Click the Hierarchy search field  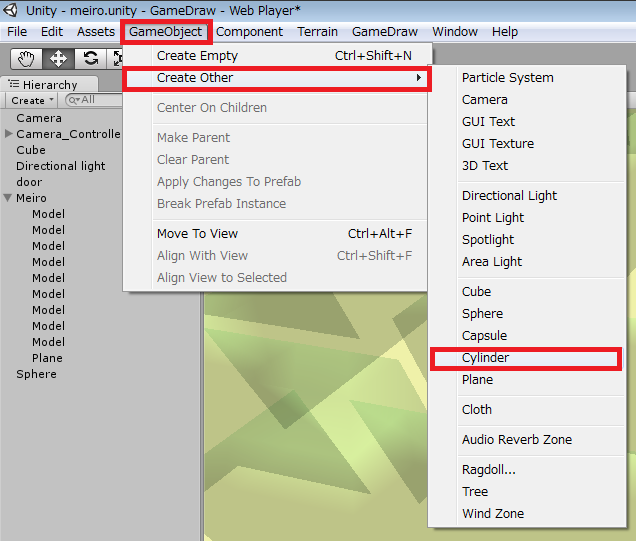click(x=94, y=100)
